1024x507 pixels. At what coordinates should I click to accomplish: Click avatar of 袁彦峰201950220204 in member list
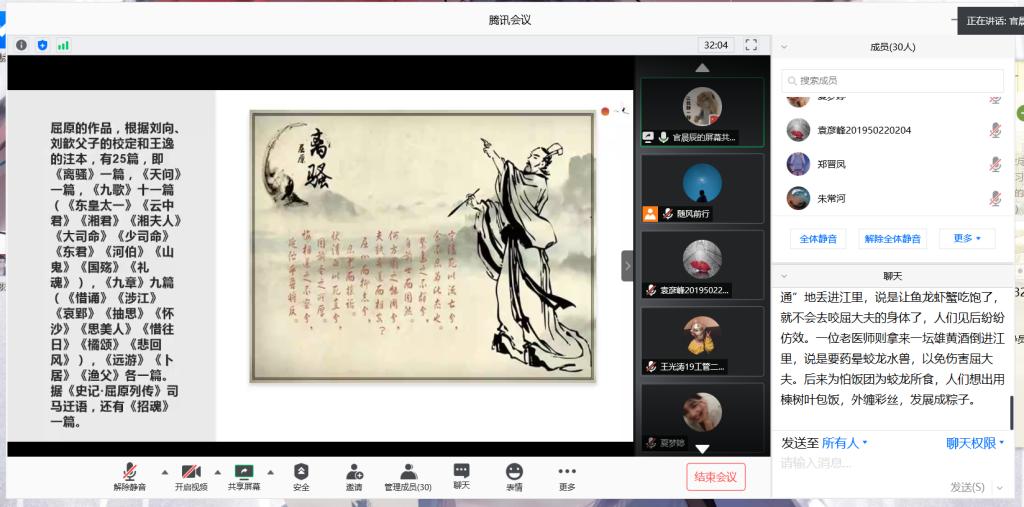[798, 130]
